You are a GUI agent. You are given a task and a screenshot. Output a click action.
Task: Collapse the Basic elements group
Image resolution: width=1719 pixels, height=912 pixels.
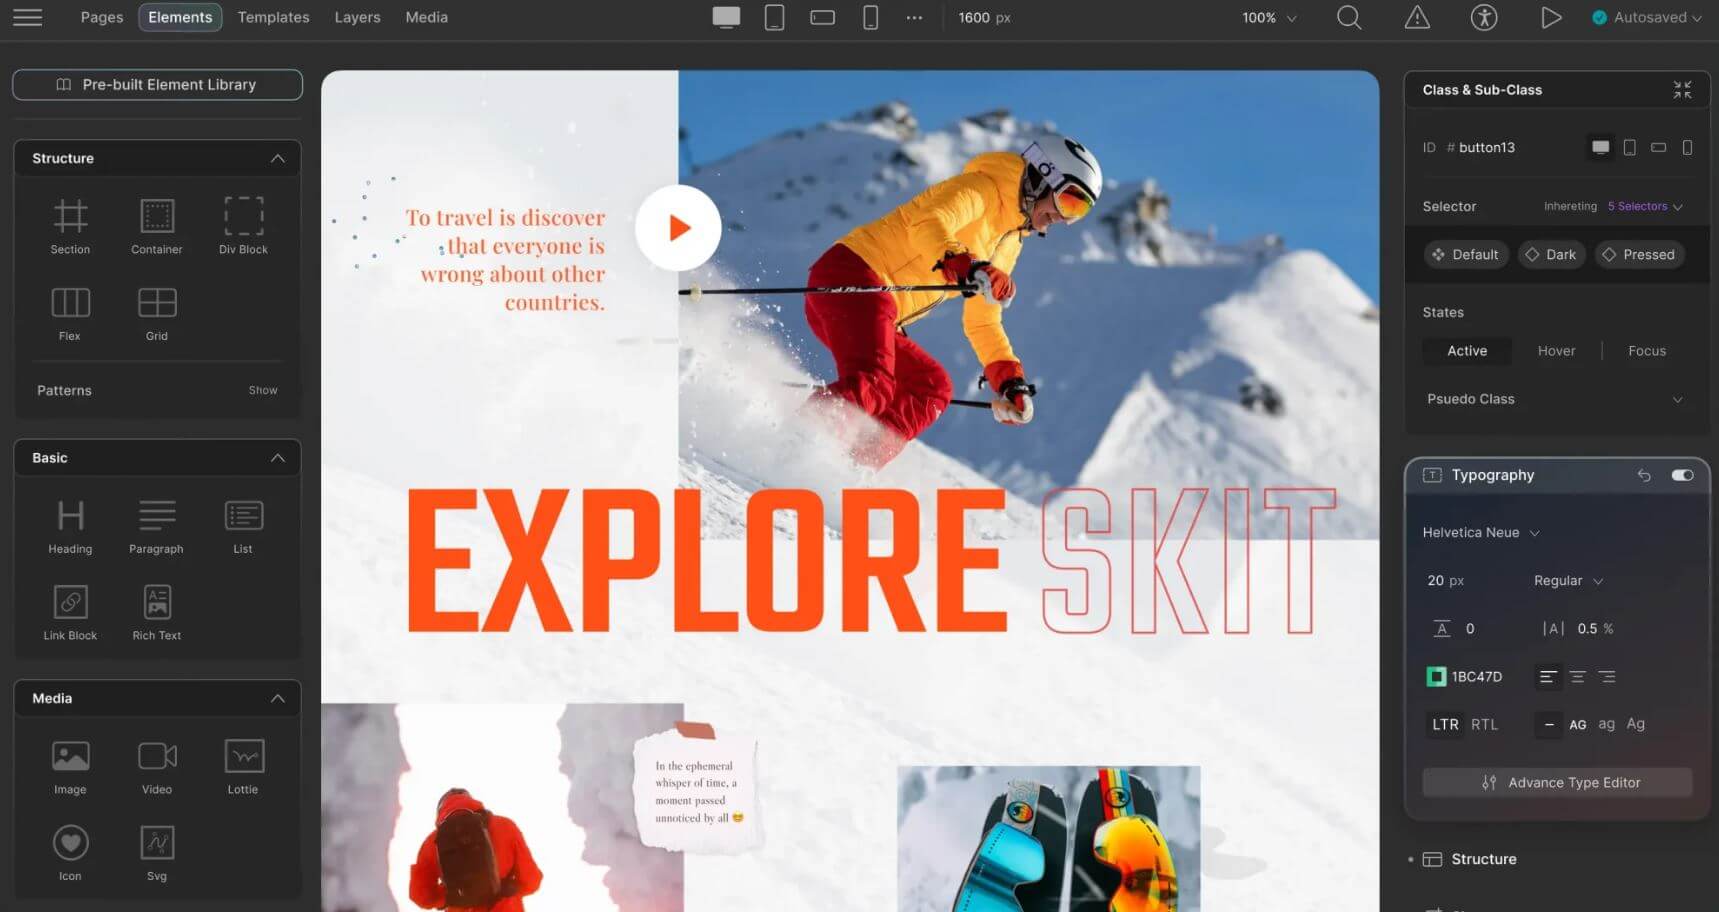277,458
